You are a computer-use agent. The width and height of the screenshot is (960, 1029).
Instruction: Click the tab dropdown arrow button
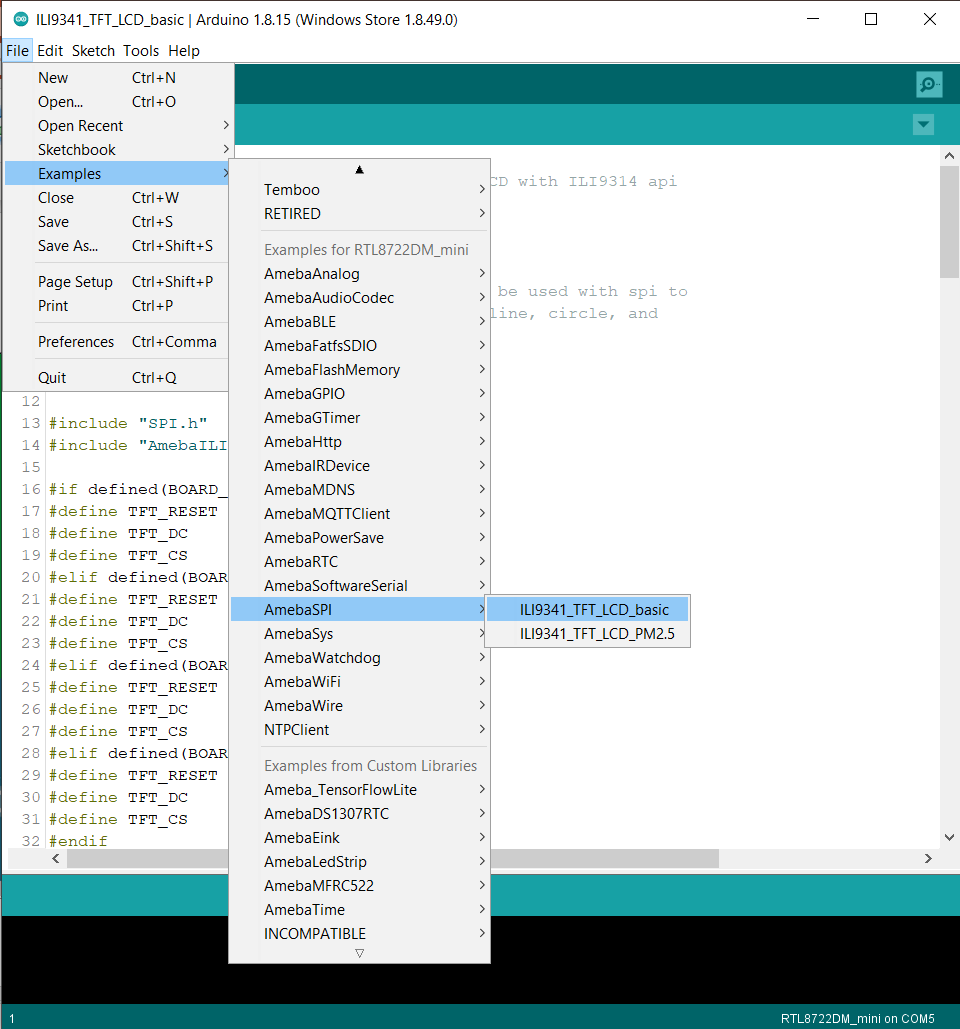tap(923, 125)
